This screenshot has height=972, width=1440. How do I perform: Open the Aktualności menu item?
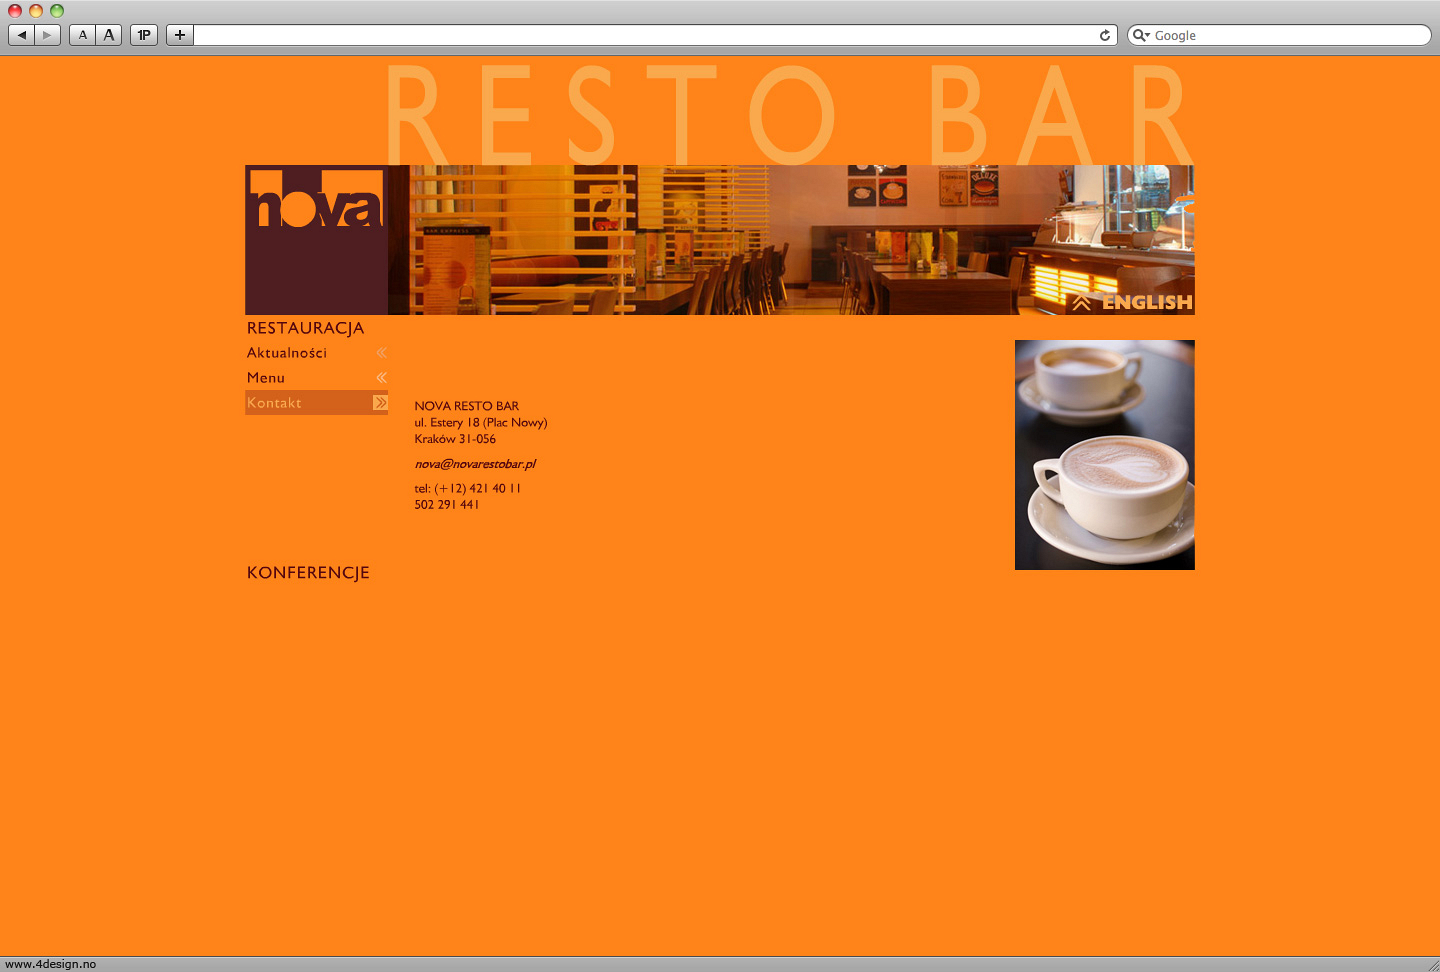[x=287, y=353]
